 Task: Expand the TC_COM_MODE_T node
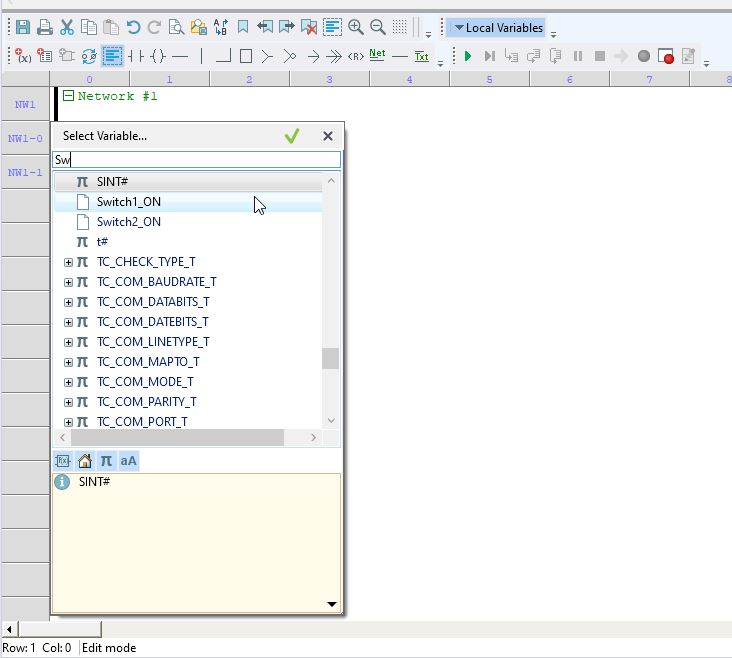68,382
